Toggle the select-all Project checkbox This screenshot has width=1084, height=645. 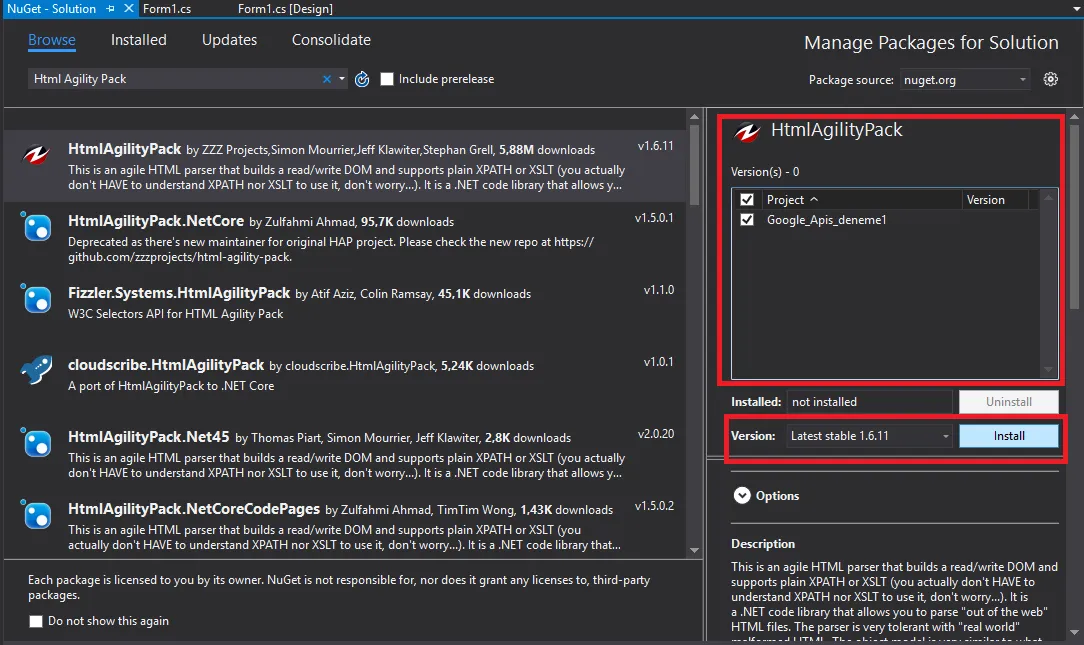[747, 200]
